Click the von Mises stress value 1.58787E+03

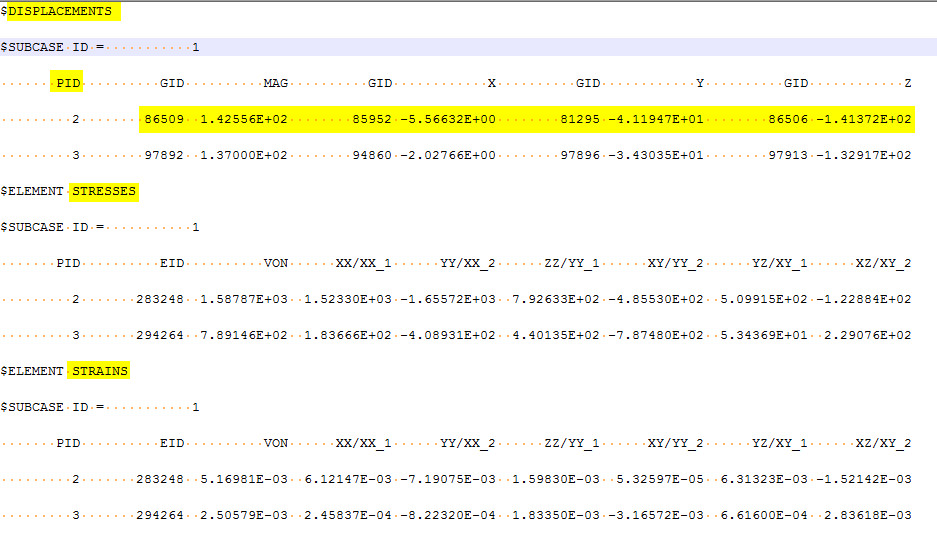tap(244, 299)
